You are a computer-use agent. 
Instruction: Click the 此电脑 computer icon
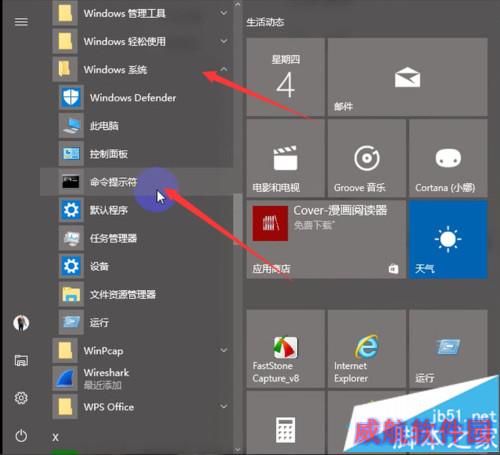[71, 126]
